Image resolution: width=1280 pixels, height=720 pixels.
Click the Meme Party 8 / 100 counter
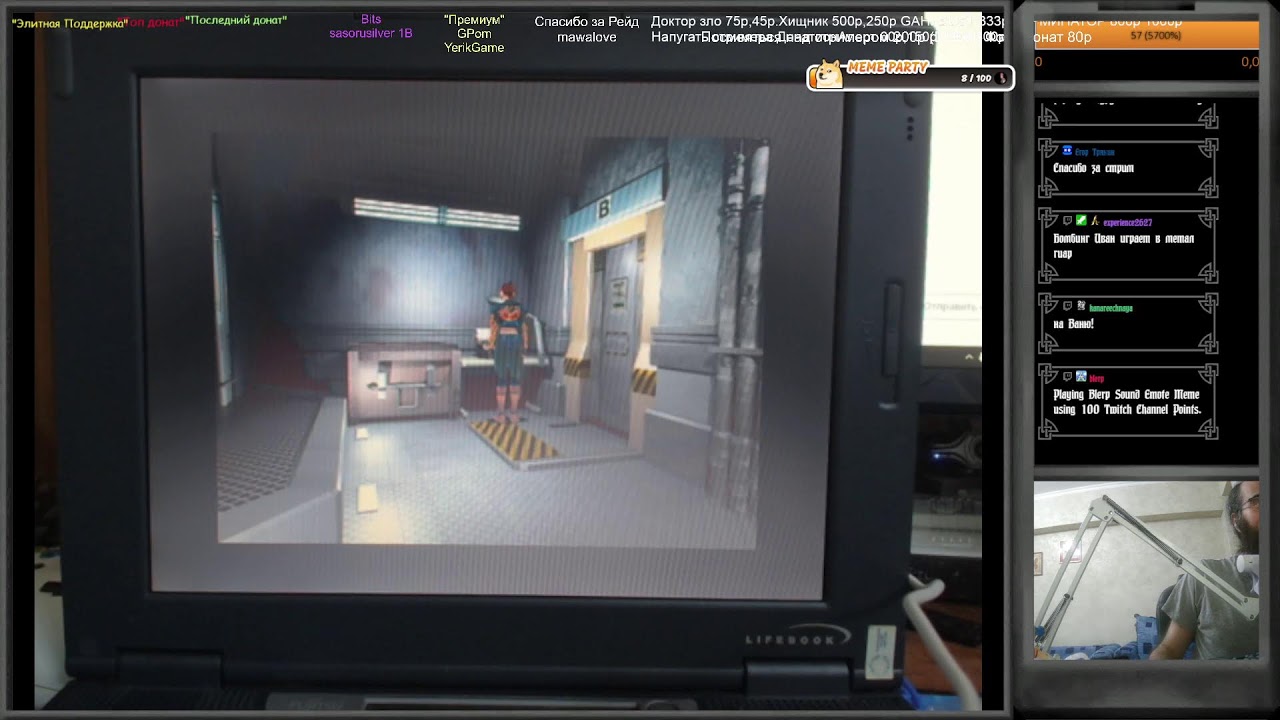(x=976, y=78)
